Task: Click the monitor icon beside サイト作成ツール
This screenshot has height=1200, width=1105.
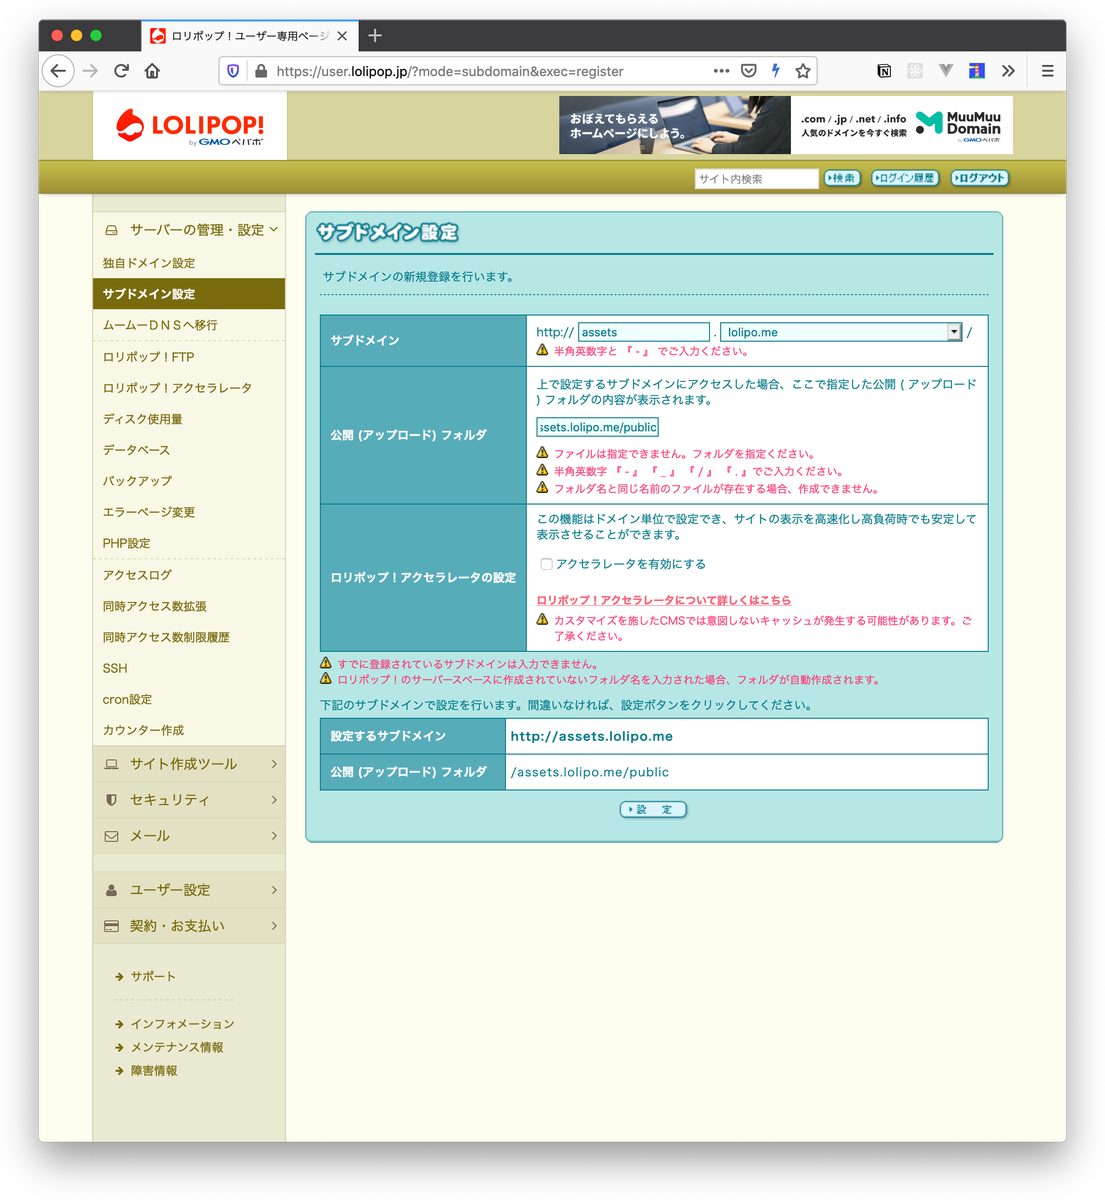Action: click(x=111, y=763)
